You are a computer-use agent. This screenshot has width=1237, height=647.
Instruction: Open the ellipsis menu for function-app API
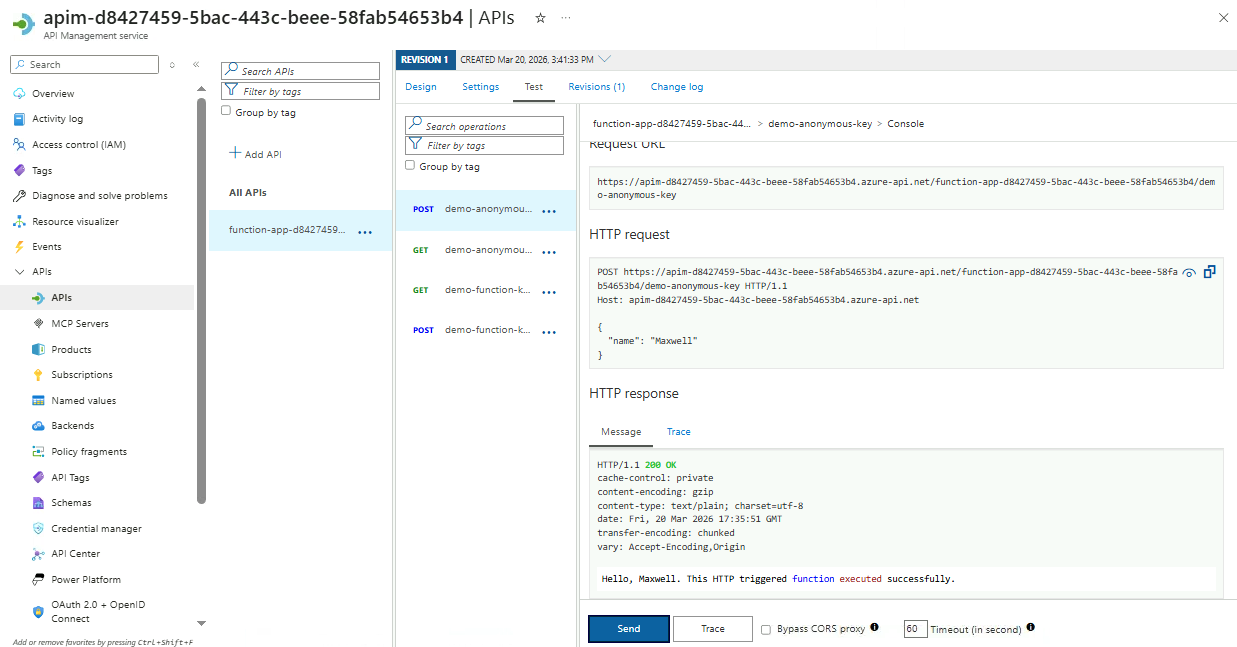coord(365,231)
